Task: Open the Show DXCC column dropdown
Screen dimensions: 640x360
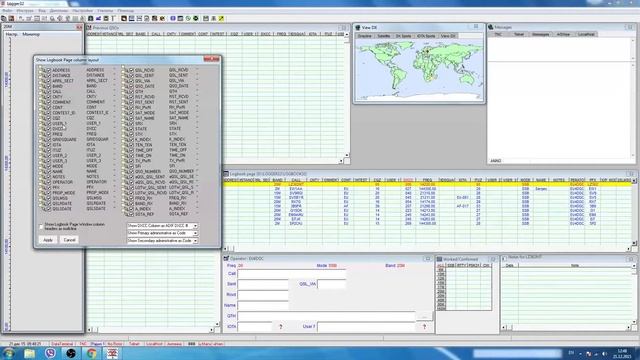Action: point(195,226)
